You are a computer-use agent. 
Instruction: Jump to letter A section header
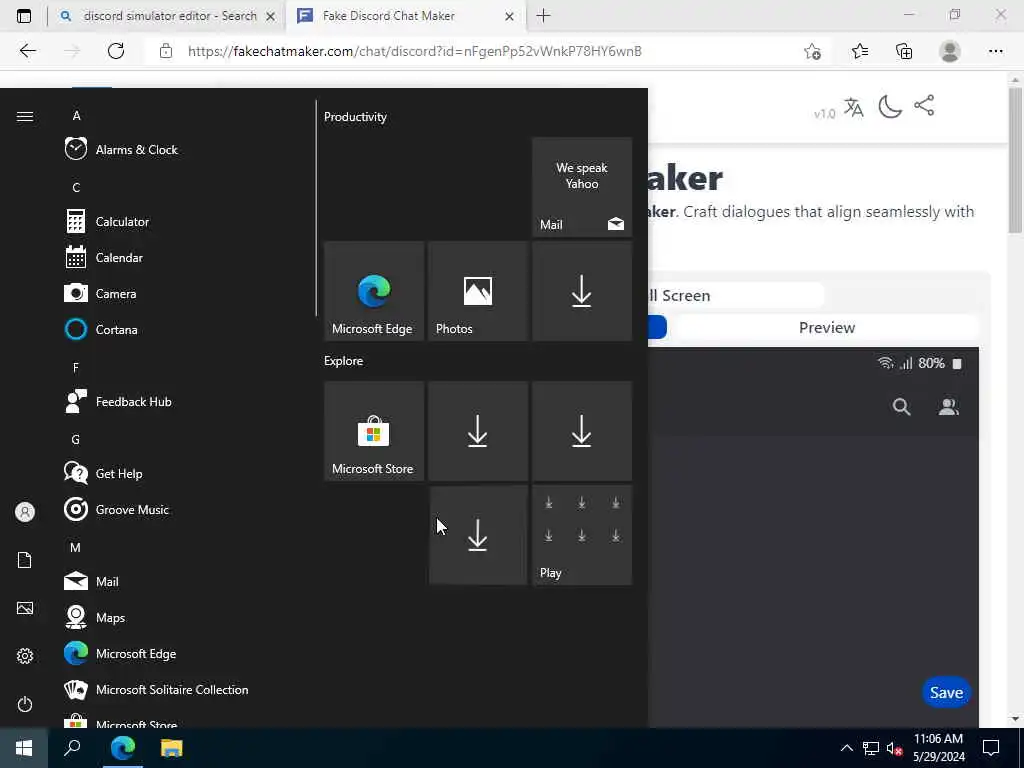click(x=76, y=116)
